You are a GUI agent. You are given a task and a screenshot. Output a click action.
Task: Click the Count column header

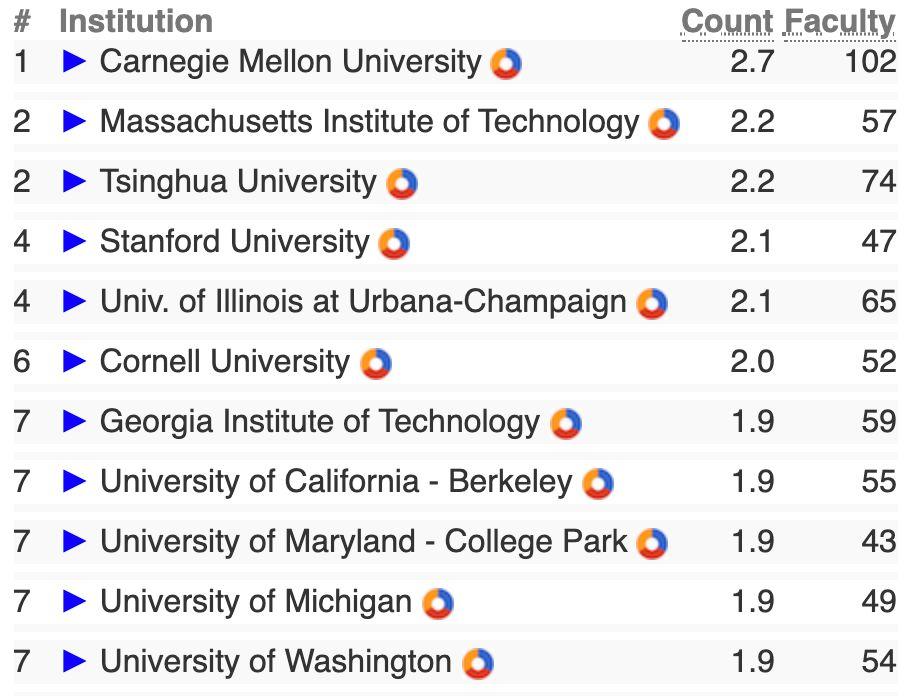click(727, 21)
